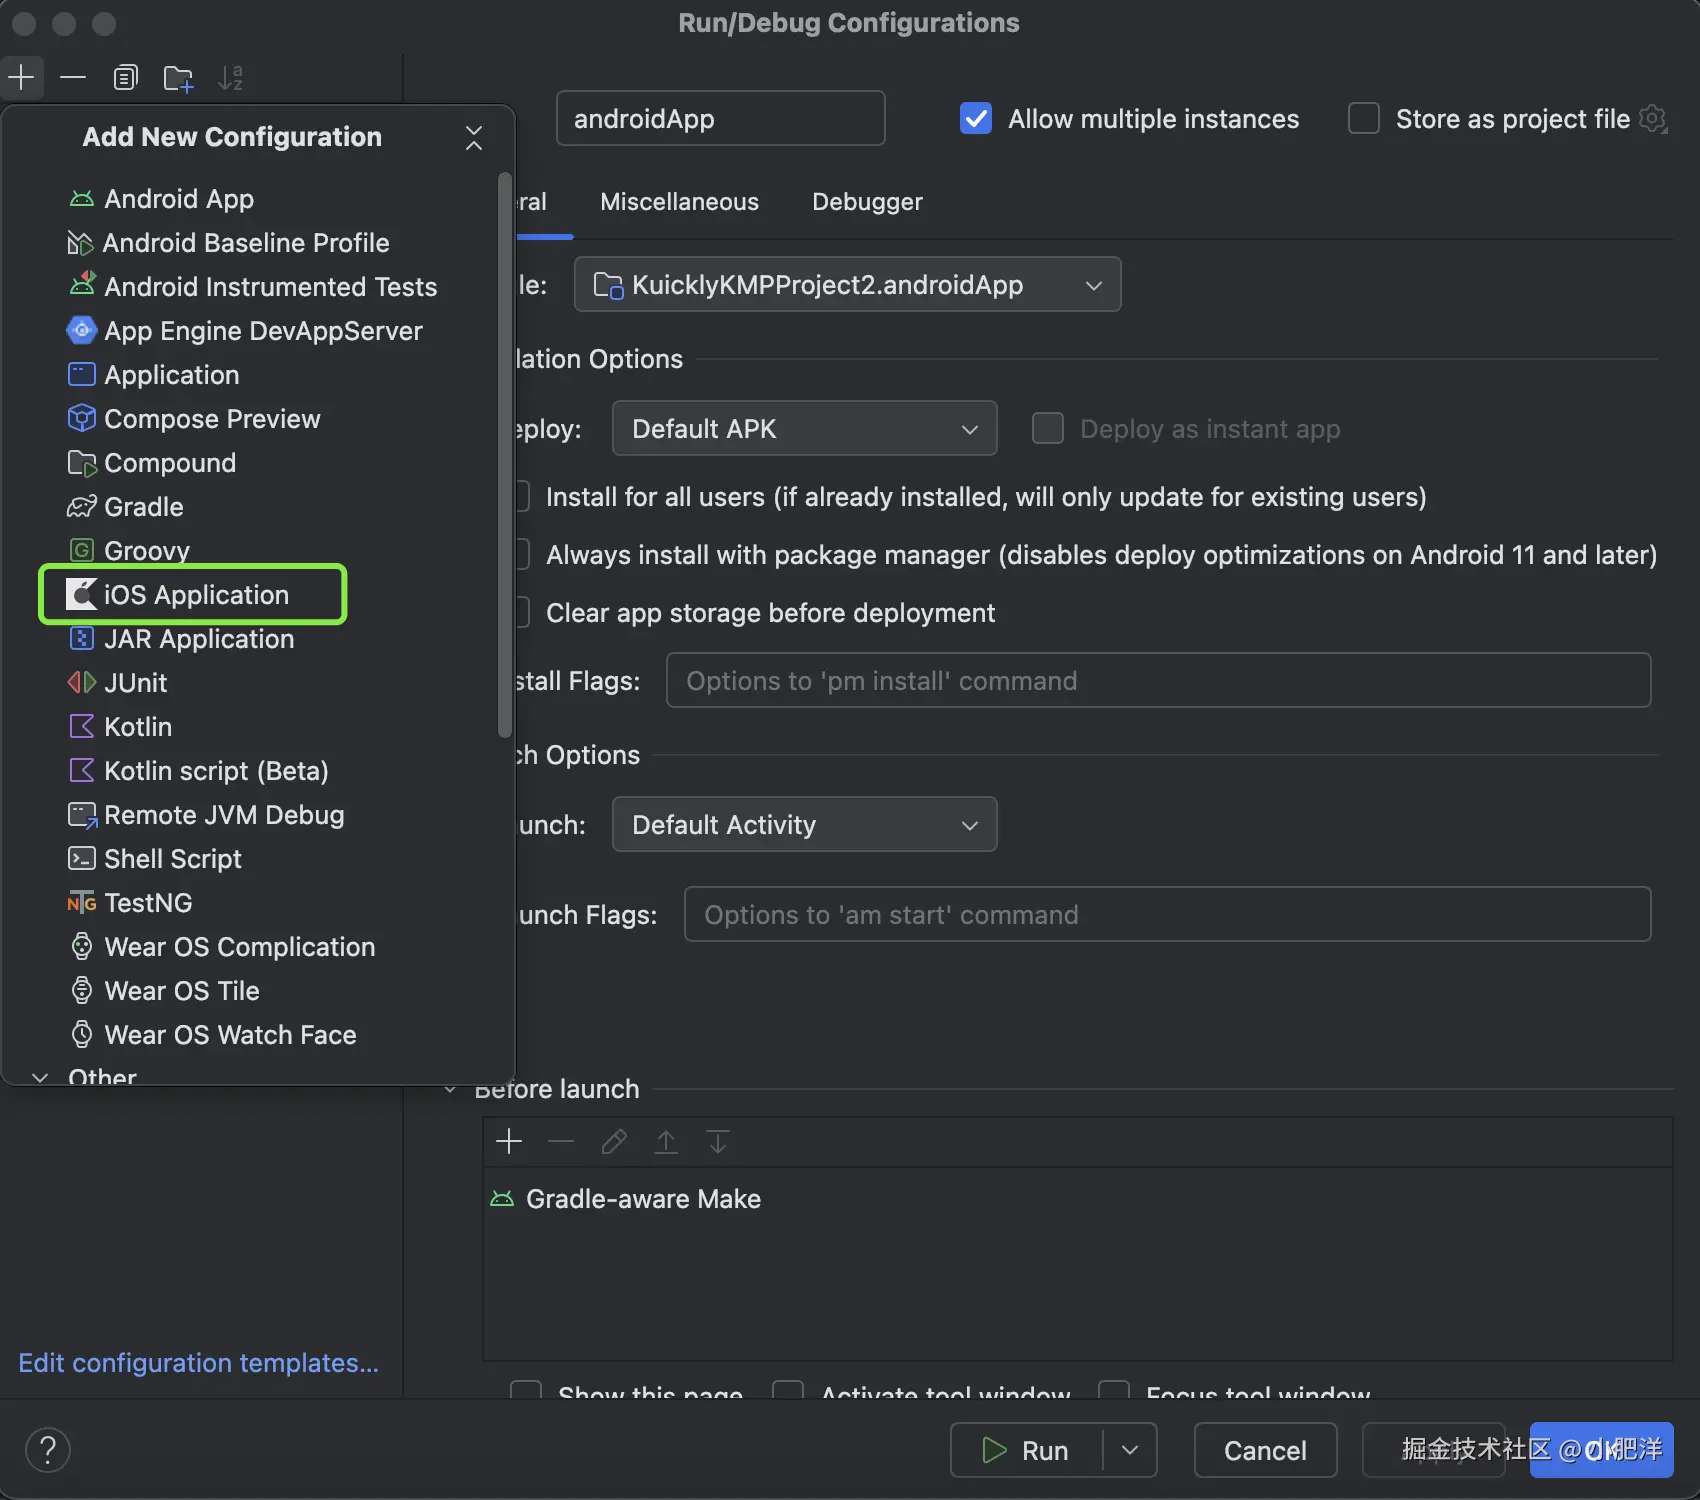Move Before launch task down
1700x1500 pixels.
[718, 1142]
